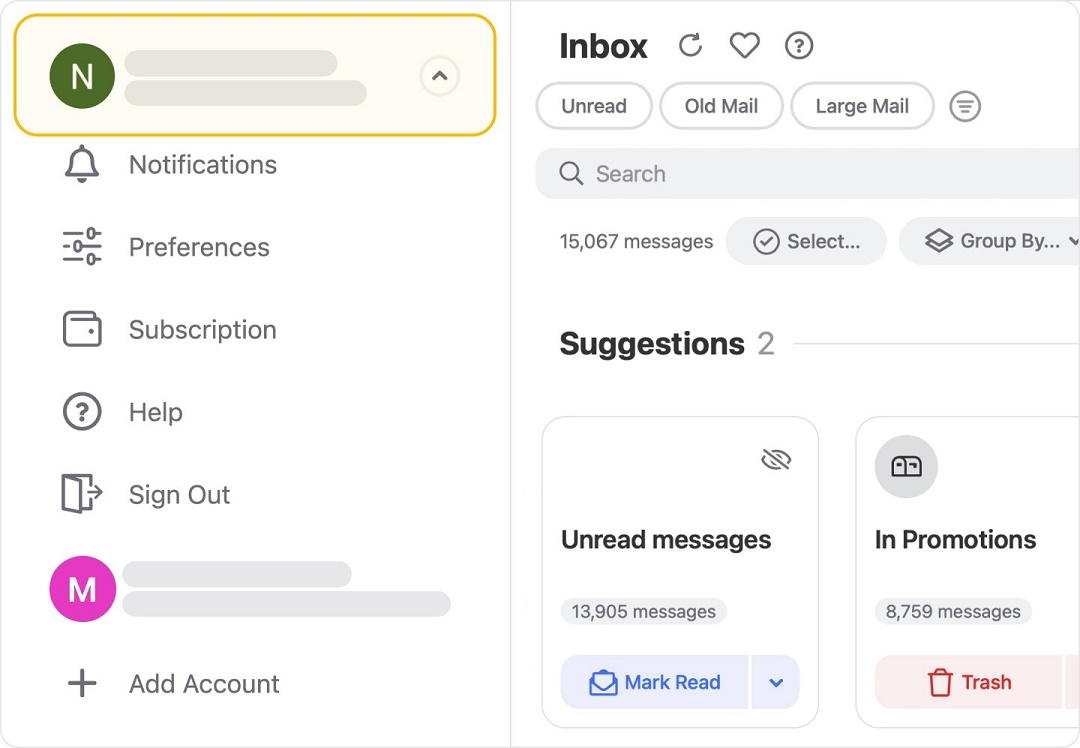Screen dimensions: 1080x748
Task: Click the filter icon beside Large Mail
Action: (x=964, y=106)
